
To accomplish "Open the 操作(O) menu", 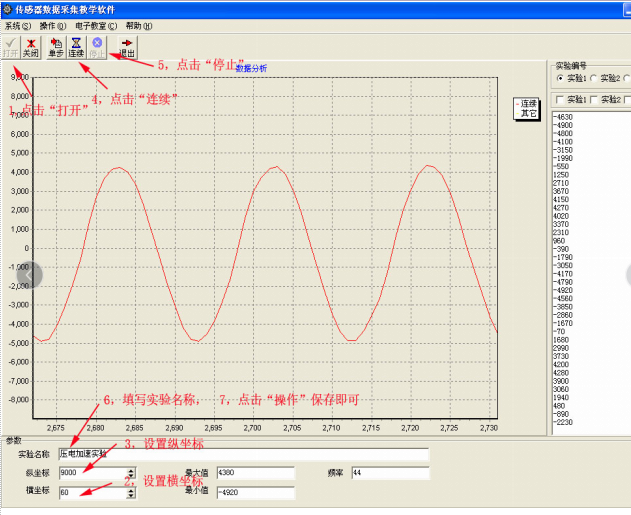I will click(x=53, y=25).
